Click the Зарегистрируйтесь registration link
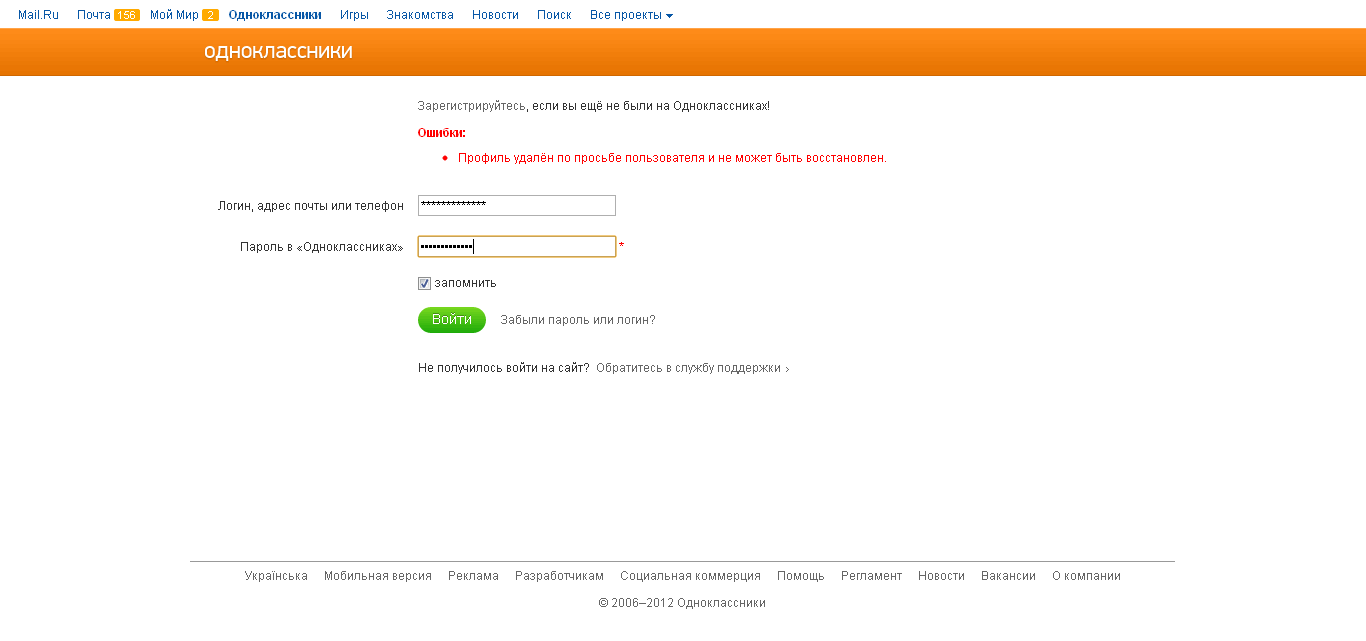The image size is (1366, 641). tap(471, 105)
